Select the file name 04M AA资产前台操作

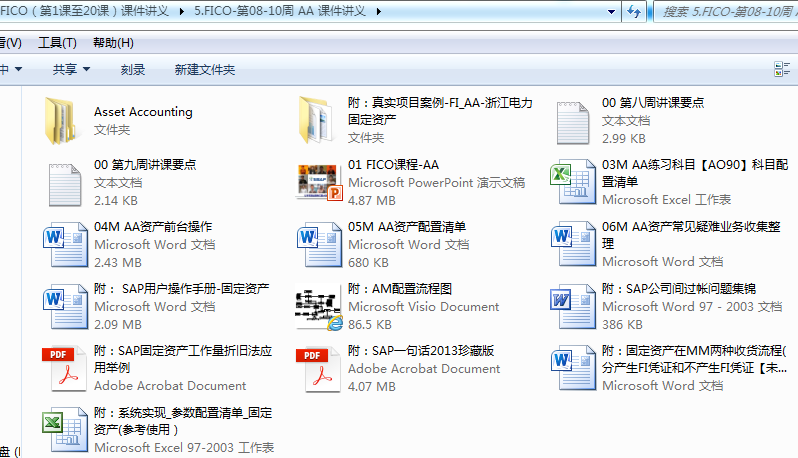153,227
